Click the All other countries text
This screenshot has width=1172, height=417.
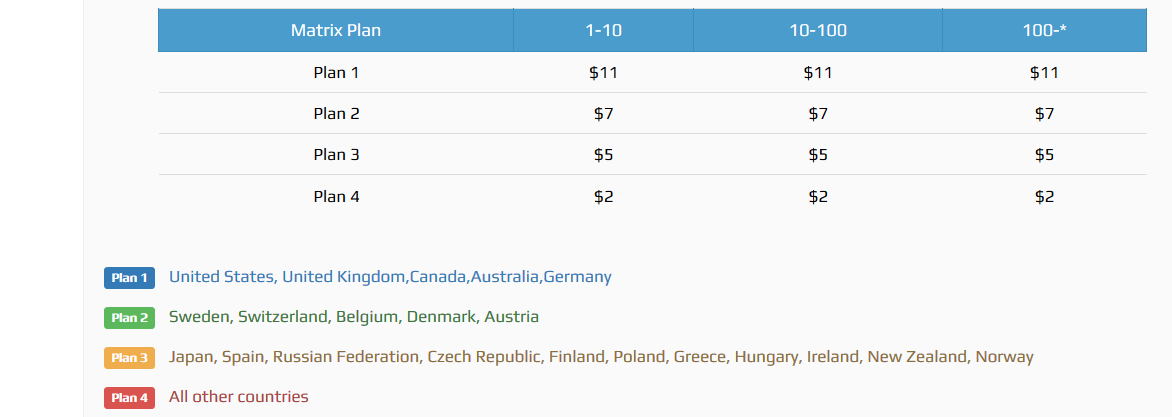pyautogui.click(x=238, y=397)
